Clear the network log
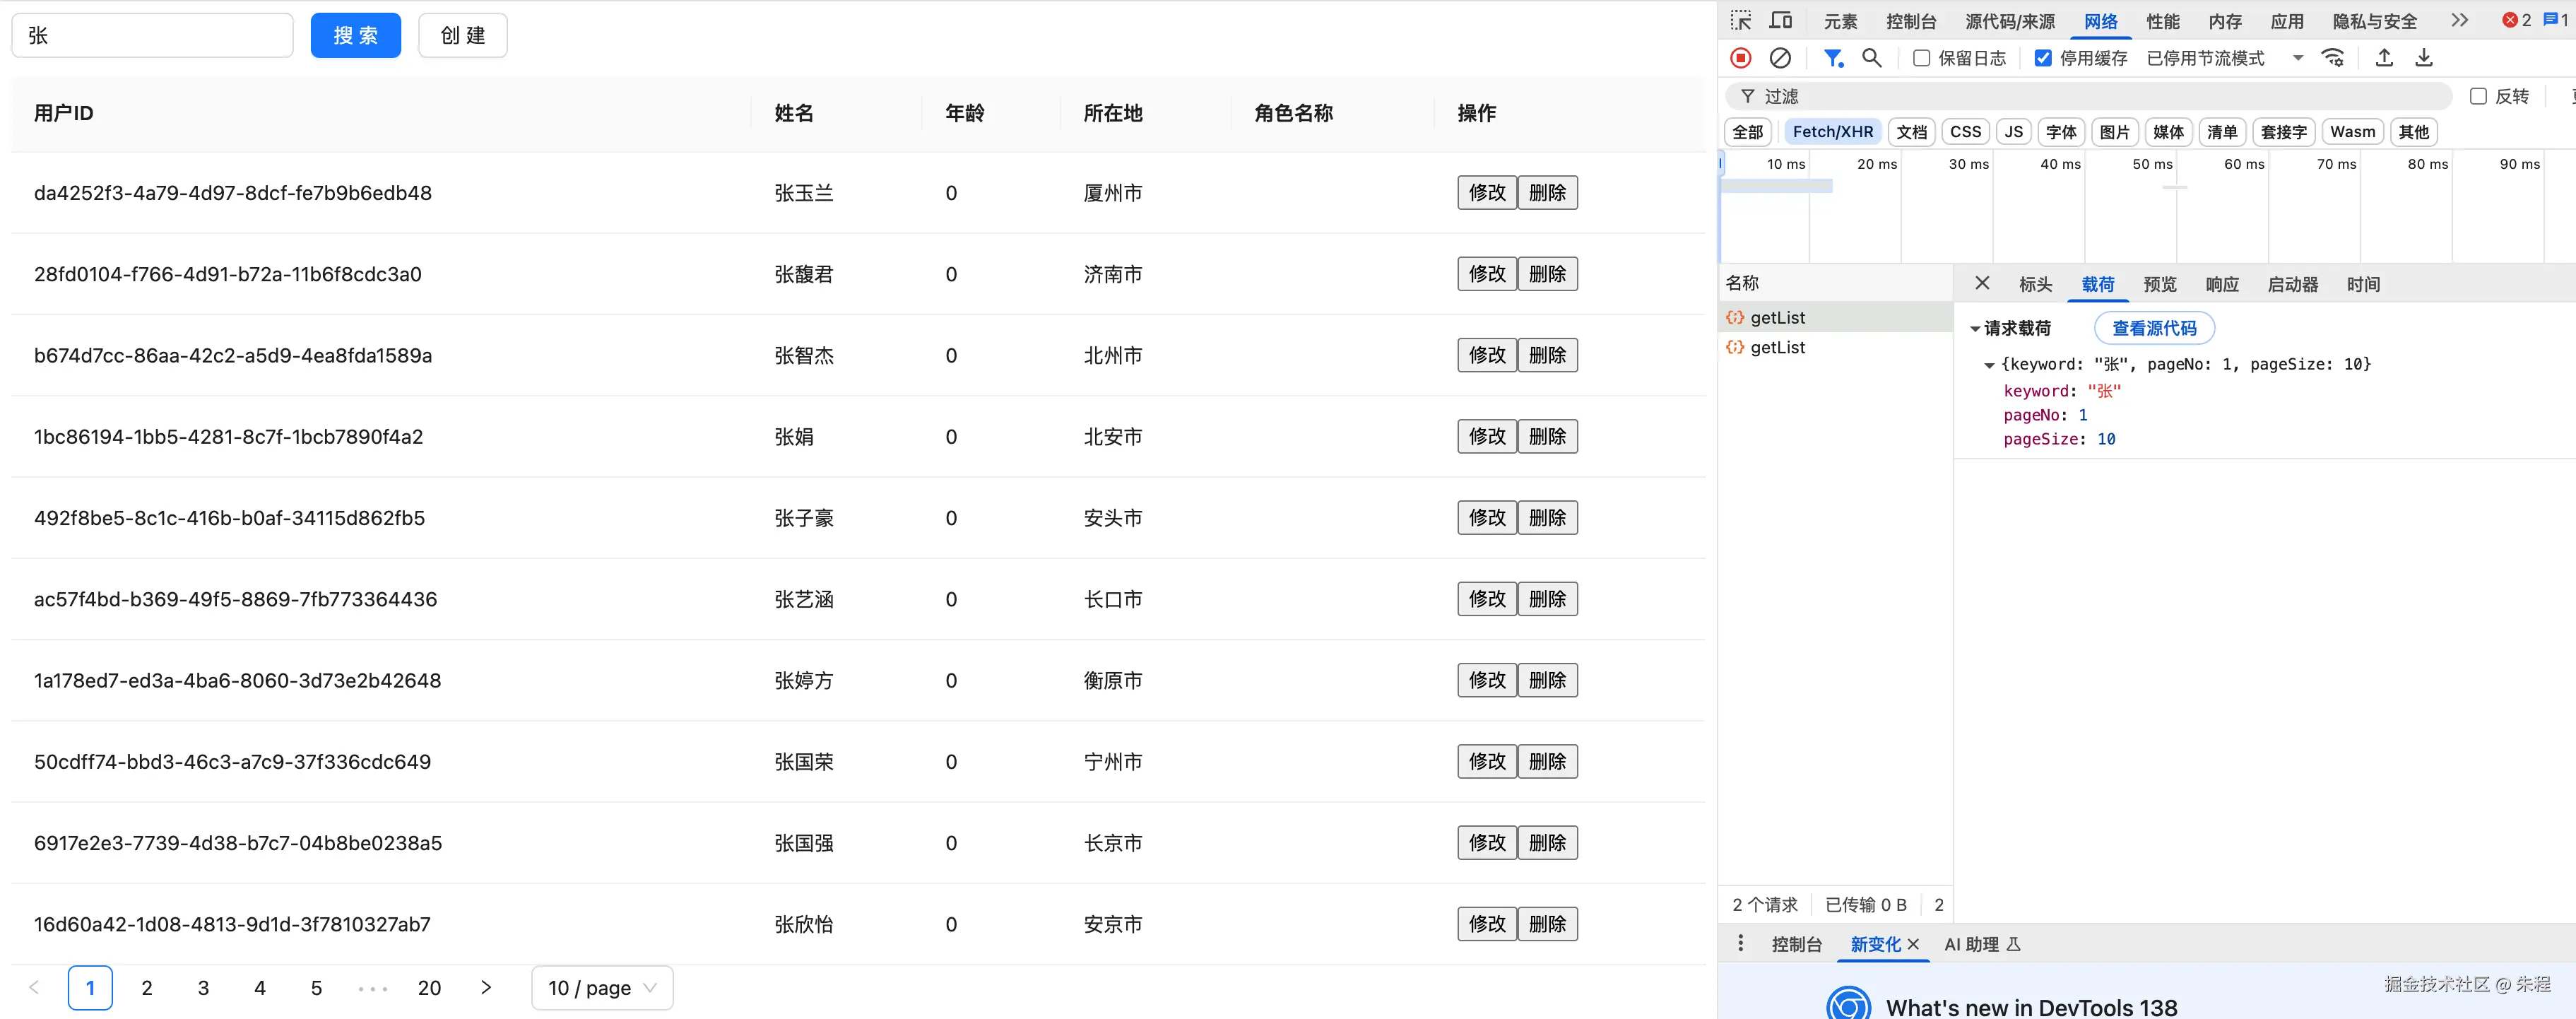This screenshot has height=1019, width=2576. [1780, 58]
